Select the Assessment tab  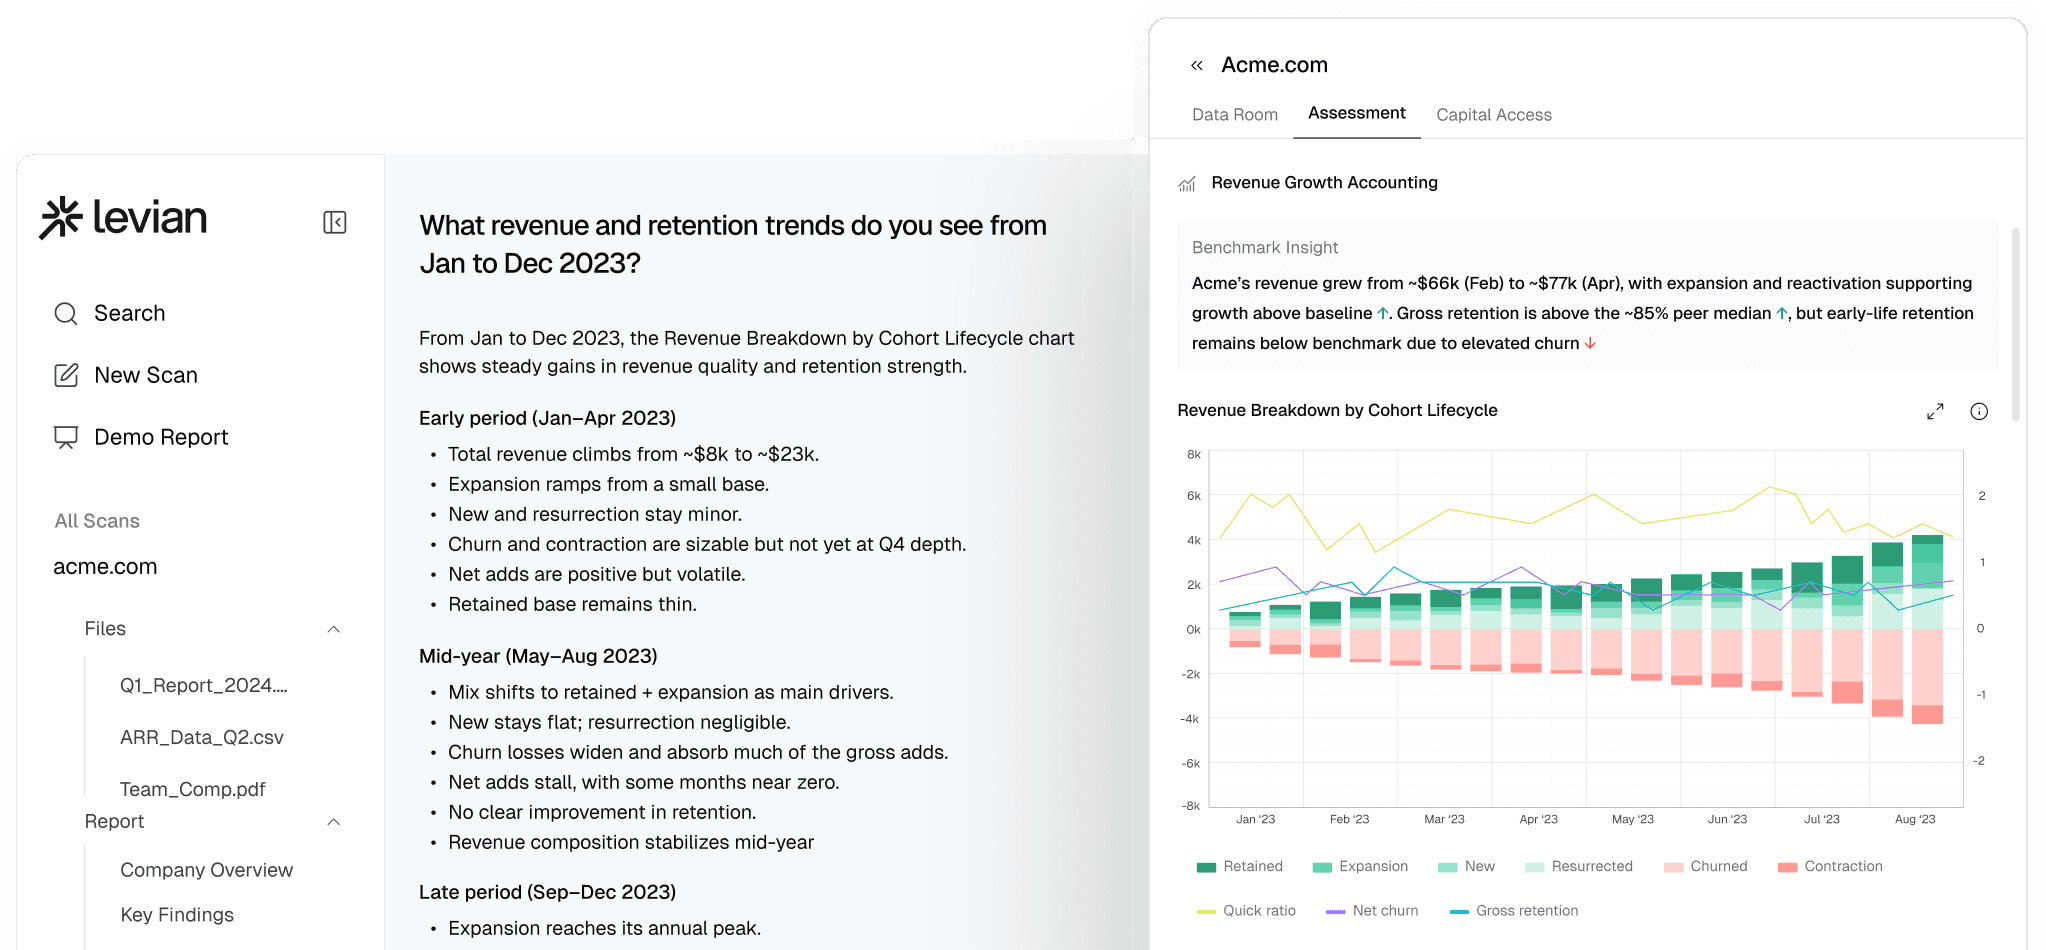point(1357,113)
